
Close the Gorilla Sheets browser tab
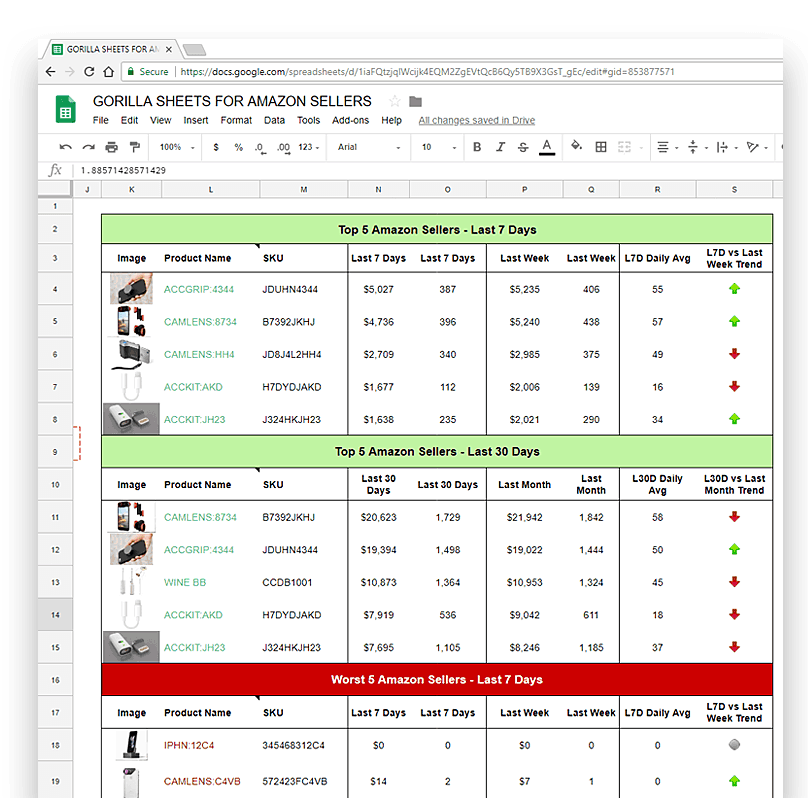click(x=169, y=49)
